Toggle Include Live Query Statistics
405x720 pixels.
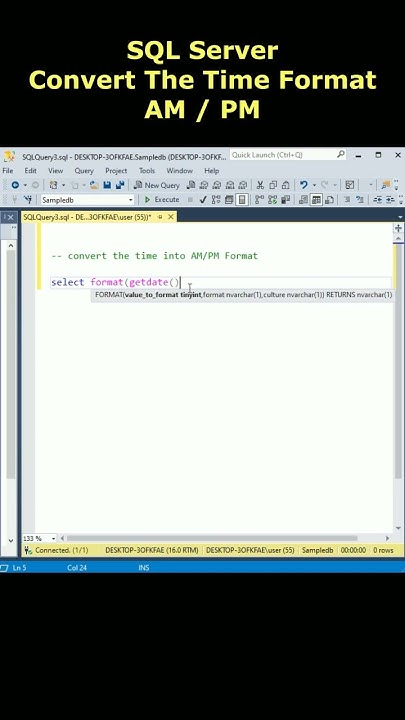pyautogui.click(x=273, y=199)
